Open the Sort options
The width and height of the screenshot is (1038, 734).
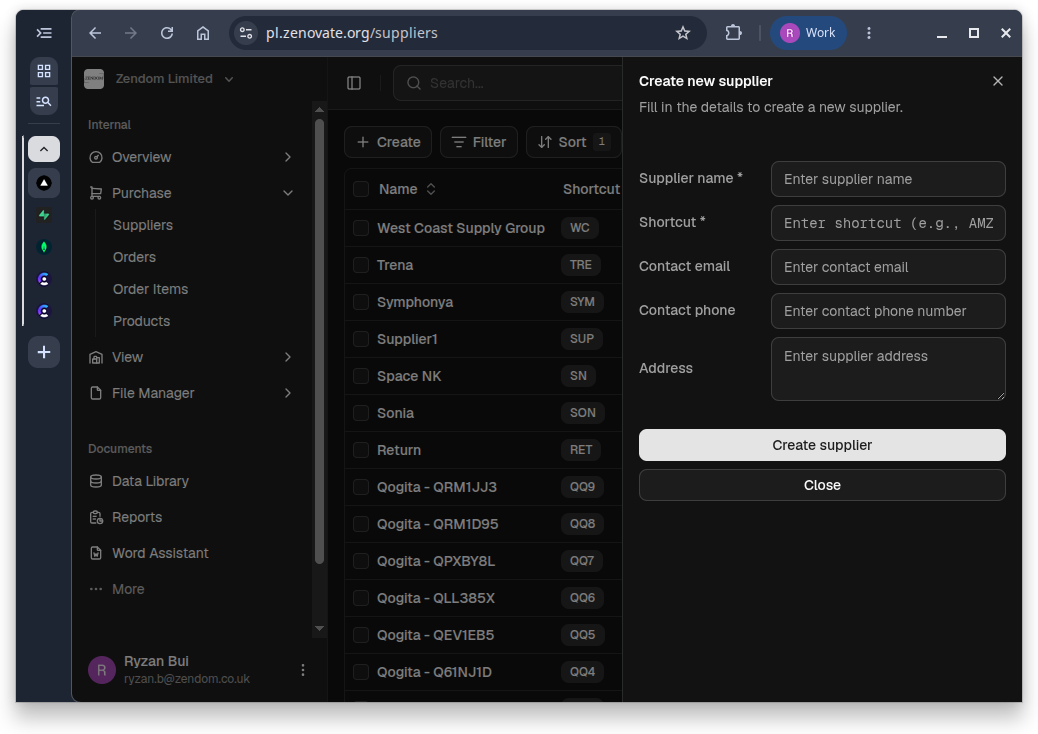(x=573, y=142)
